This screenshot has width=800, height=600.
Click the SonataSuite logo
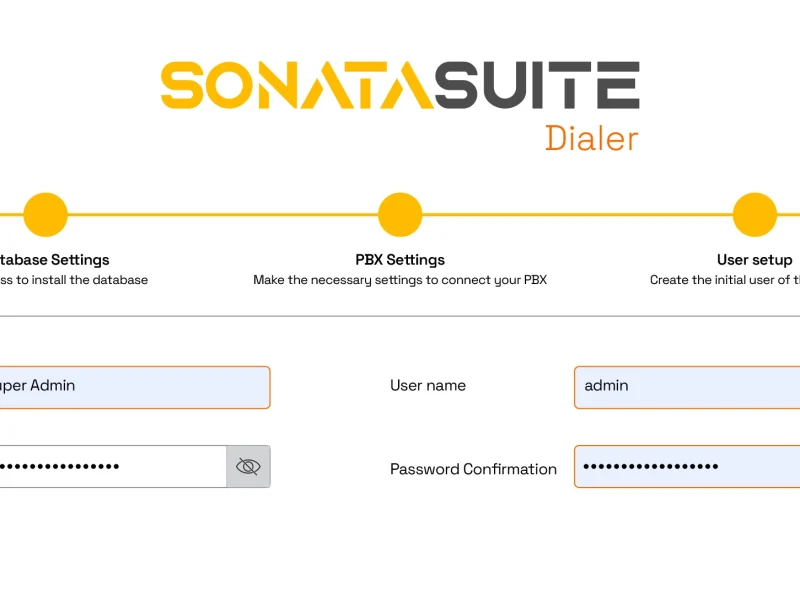[x=400, y=85]
